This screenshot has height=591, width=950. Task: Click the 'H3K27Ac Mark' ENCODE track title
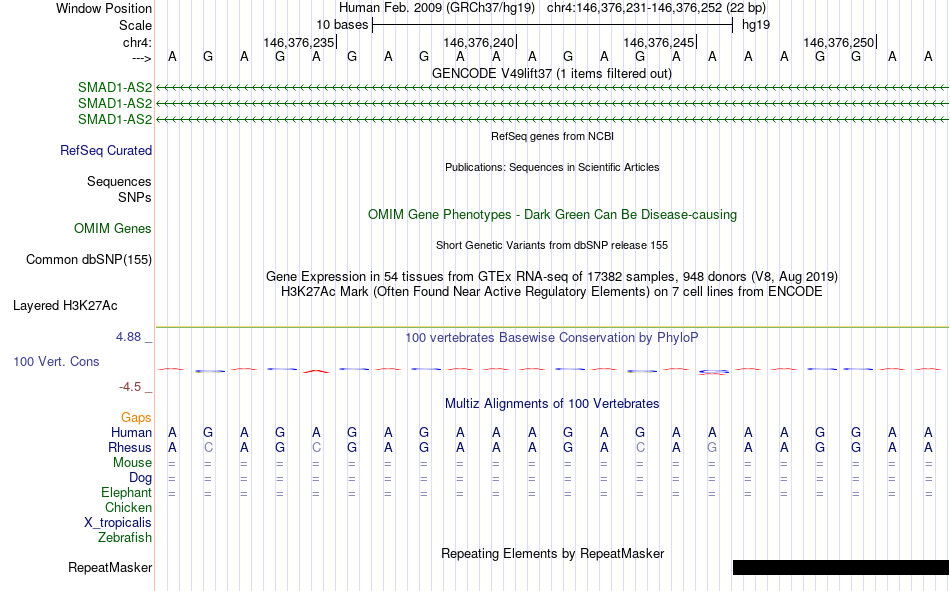click(x=552, y=292)
